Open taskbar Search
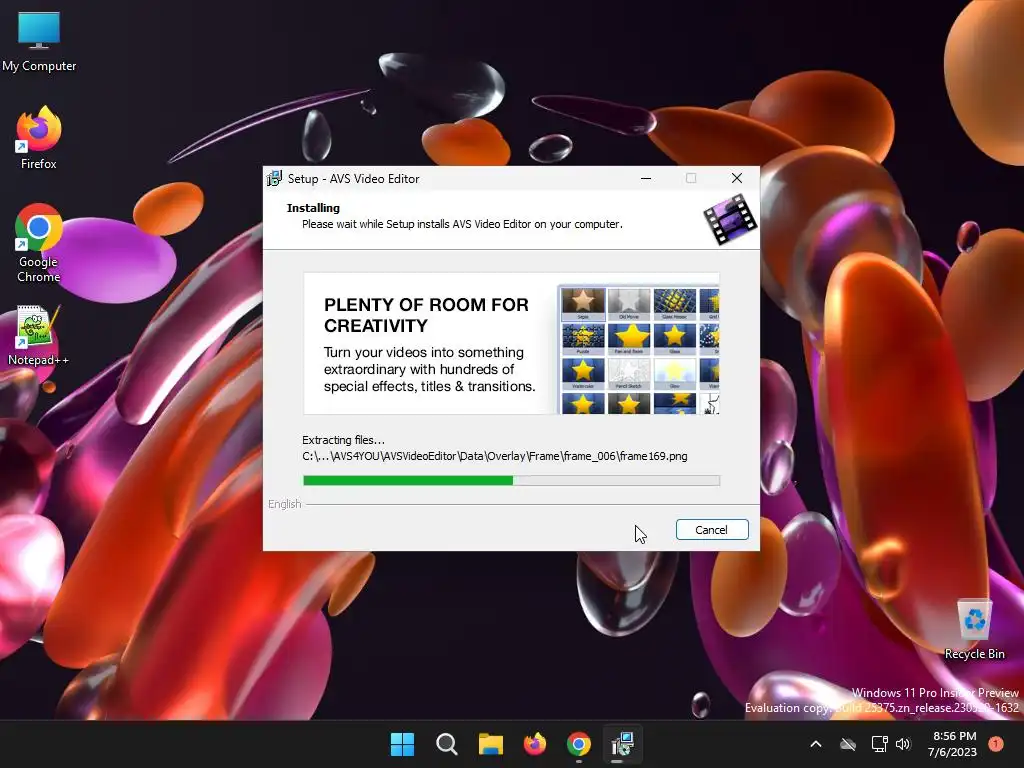Viewport: 1024px width, 768px height. pos(447,744)
